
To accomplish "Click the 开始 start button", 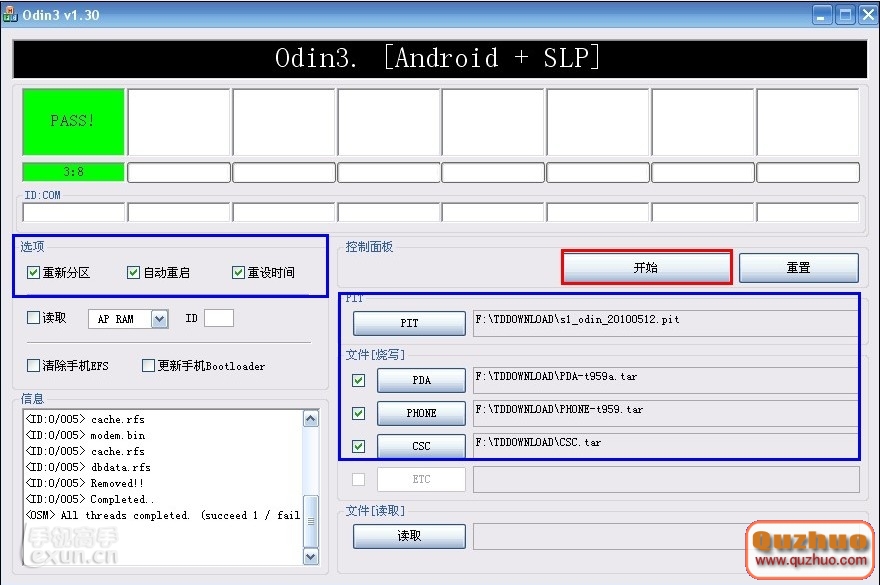I will [x=647, y=267].
